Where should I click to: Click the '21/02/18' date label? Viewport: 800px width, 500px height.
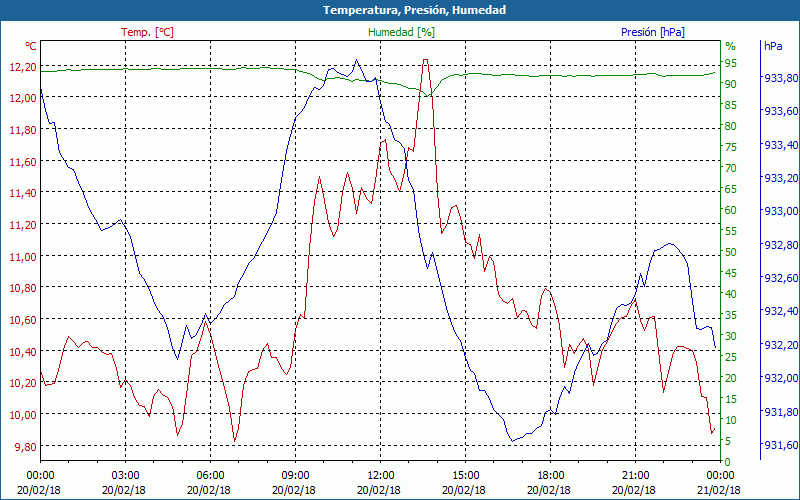click(719, 490)
